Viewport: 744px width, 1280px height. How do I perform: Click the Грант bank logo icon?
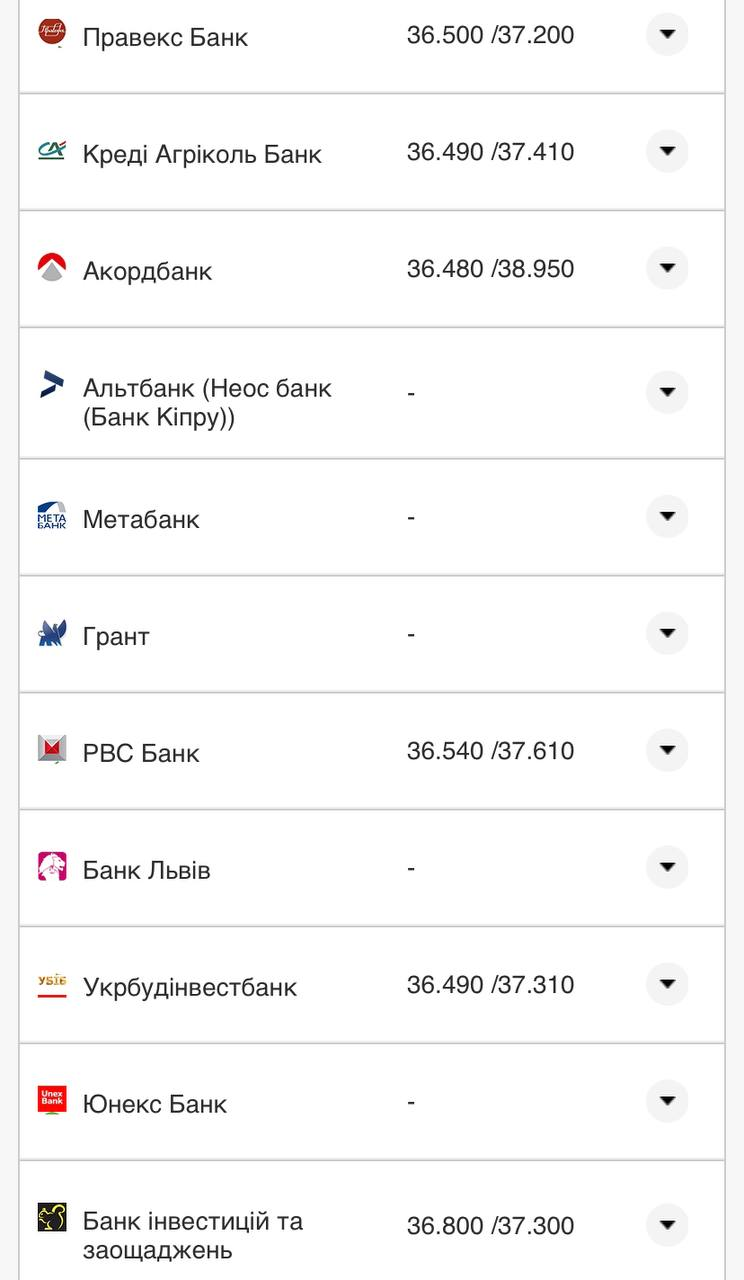click(x=52, y=633)
